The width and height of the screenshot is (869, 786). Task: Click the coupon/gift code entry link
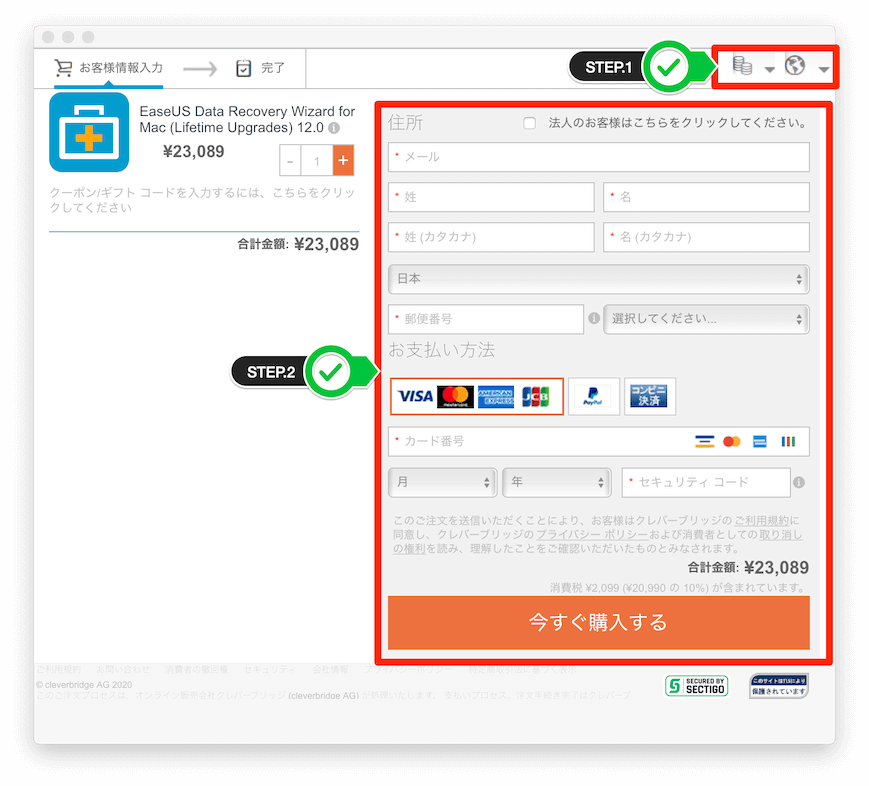coord(202,200)
